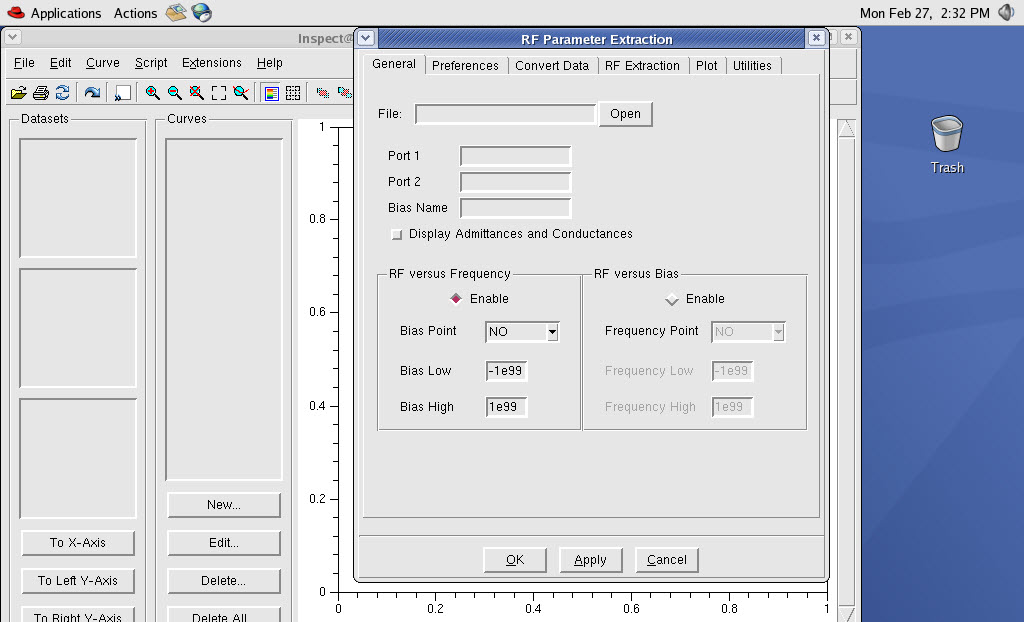Screen dimensions: 1024x622
Task: Click the open file folder icon in Inspect toolbar
Action: (18, 93)
